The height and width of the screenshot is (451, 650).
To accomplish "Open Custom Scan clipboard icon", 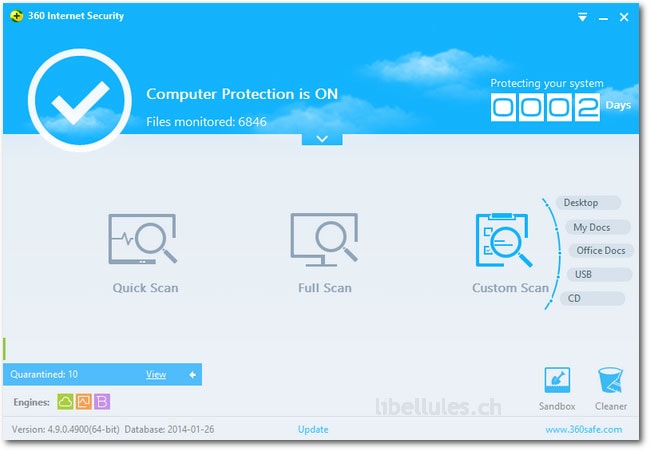I will [x=503, y=240].
